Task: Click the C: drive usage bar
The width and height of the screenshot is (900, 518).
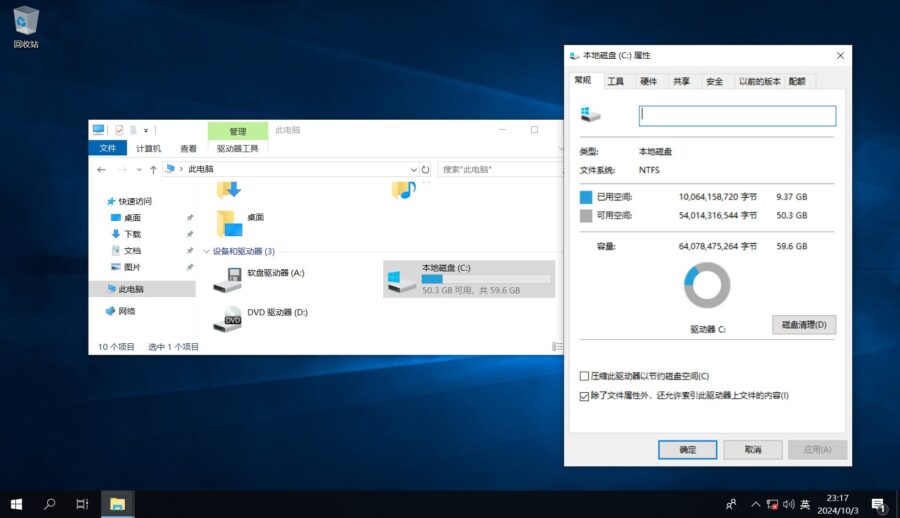Action: (x=486, y=279)
